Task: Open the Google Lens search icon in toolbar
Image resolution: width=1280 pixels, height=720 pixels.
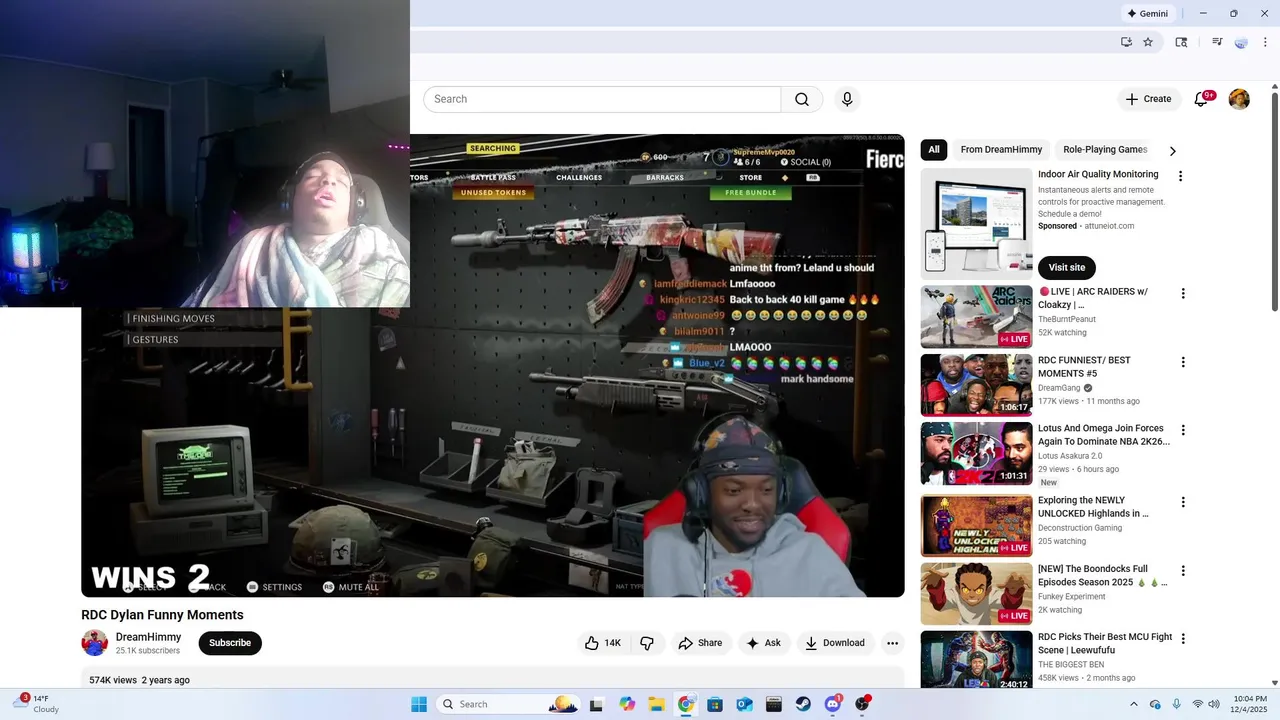Action: click(1181, 42)
